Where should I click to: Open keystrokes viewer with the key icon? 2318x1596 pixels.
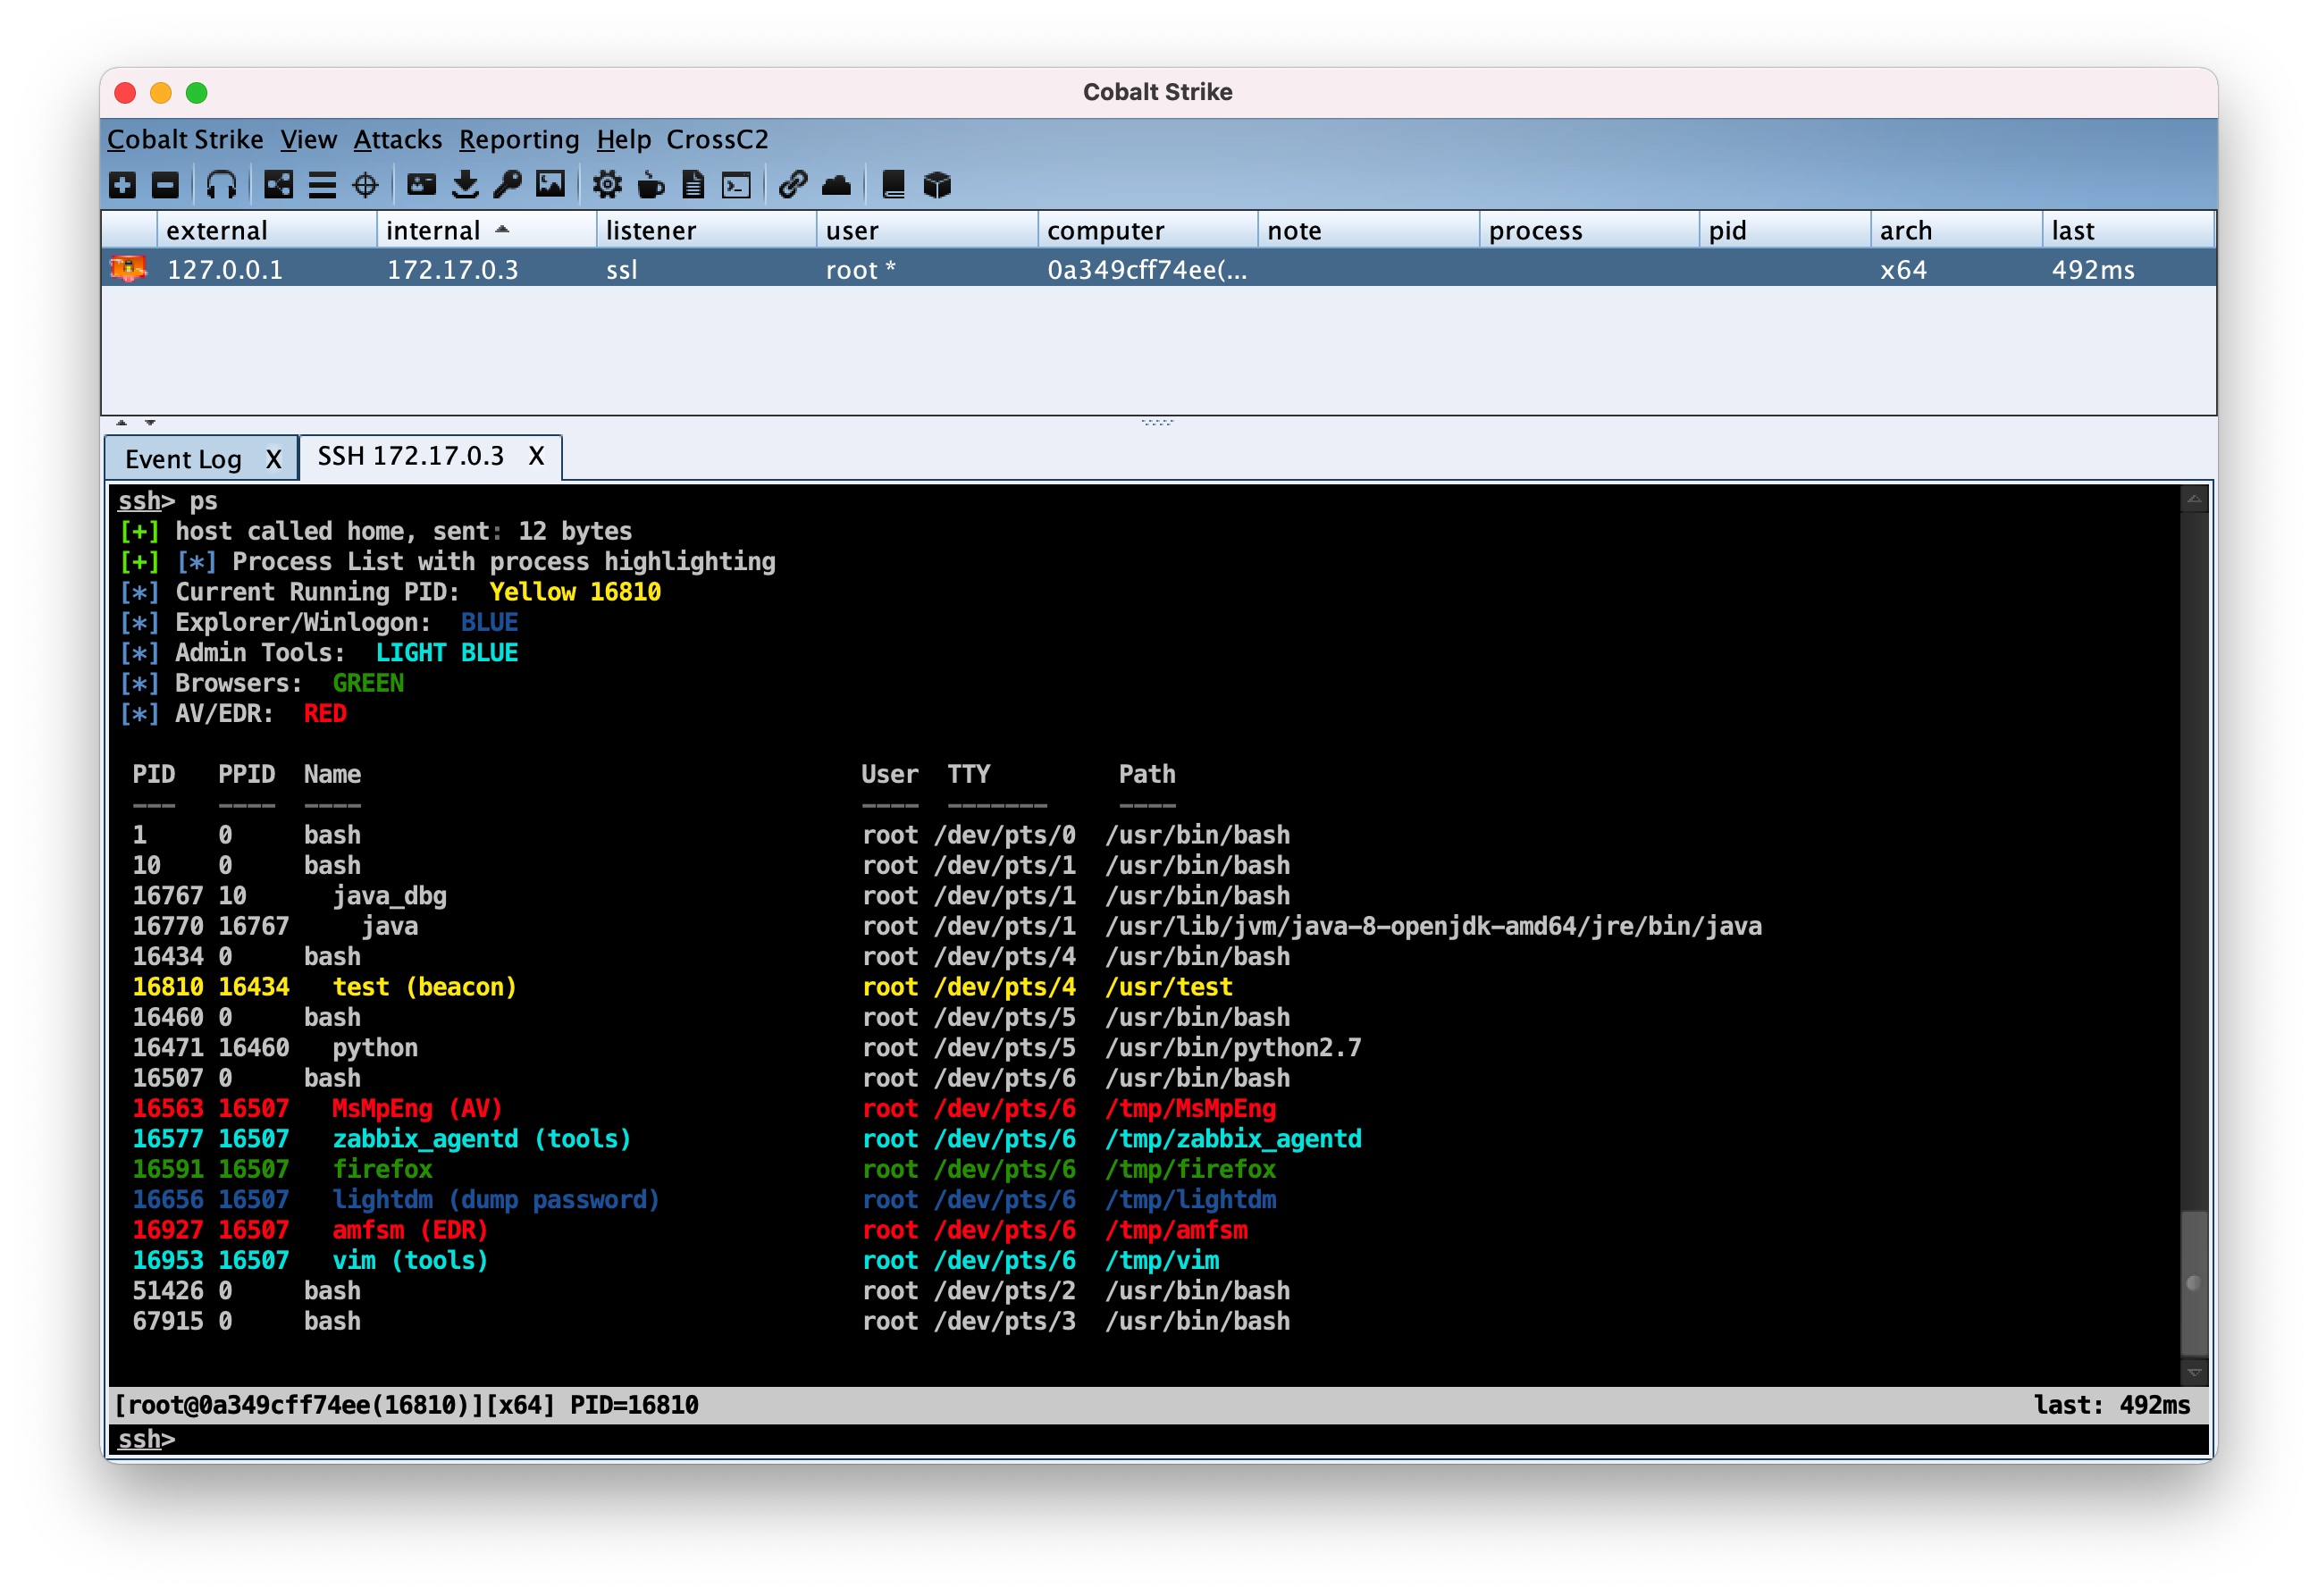tap(508, 185)
